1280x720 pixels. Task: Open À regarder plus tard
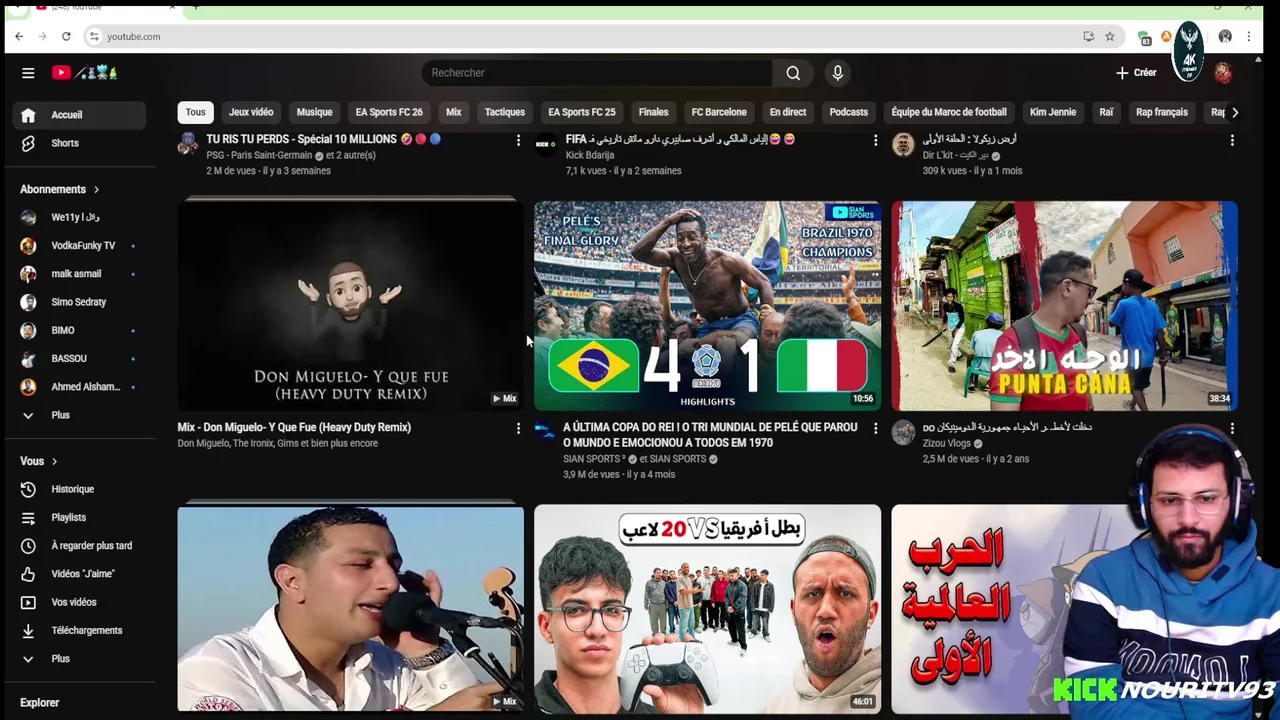click(80, 546)
